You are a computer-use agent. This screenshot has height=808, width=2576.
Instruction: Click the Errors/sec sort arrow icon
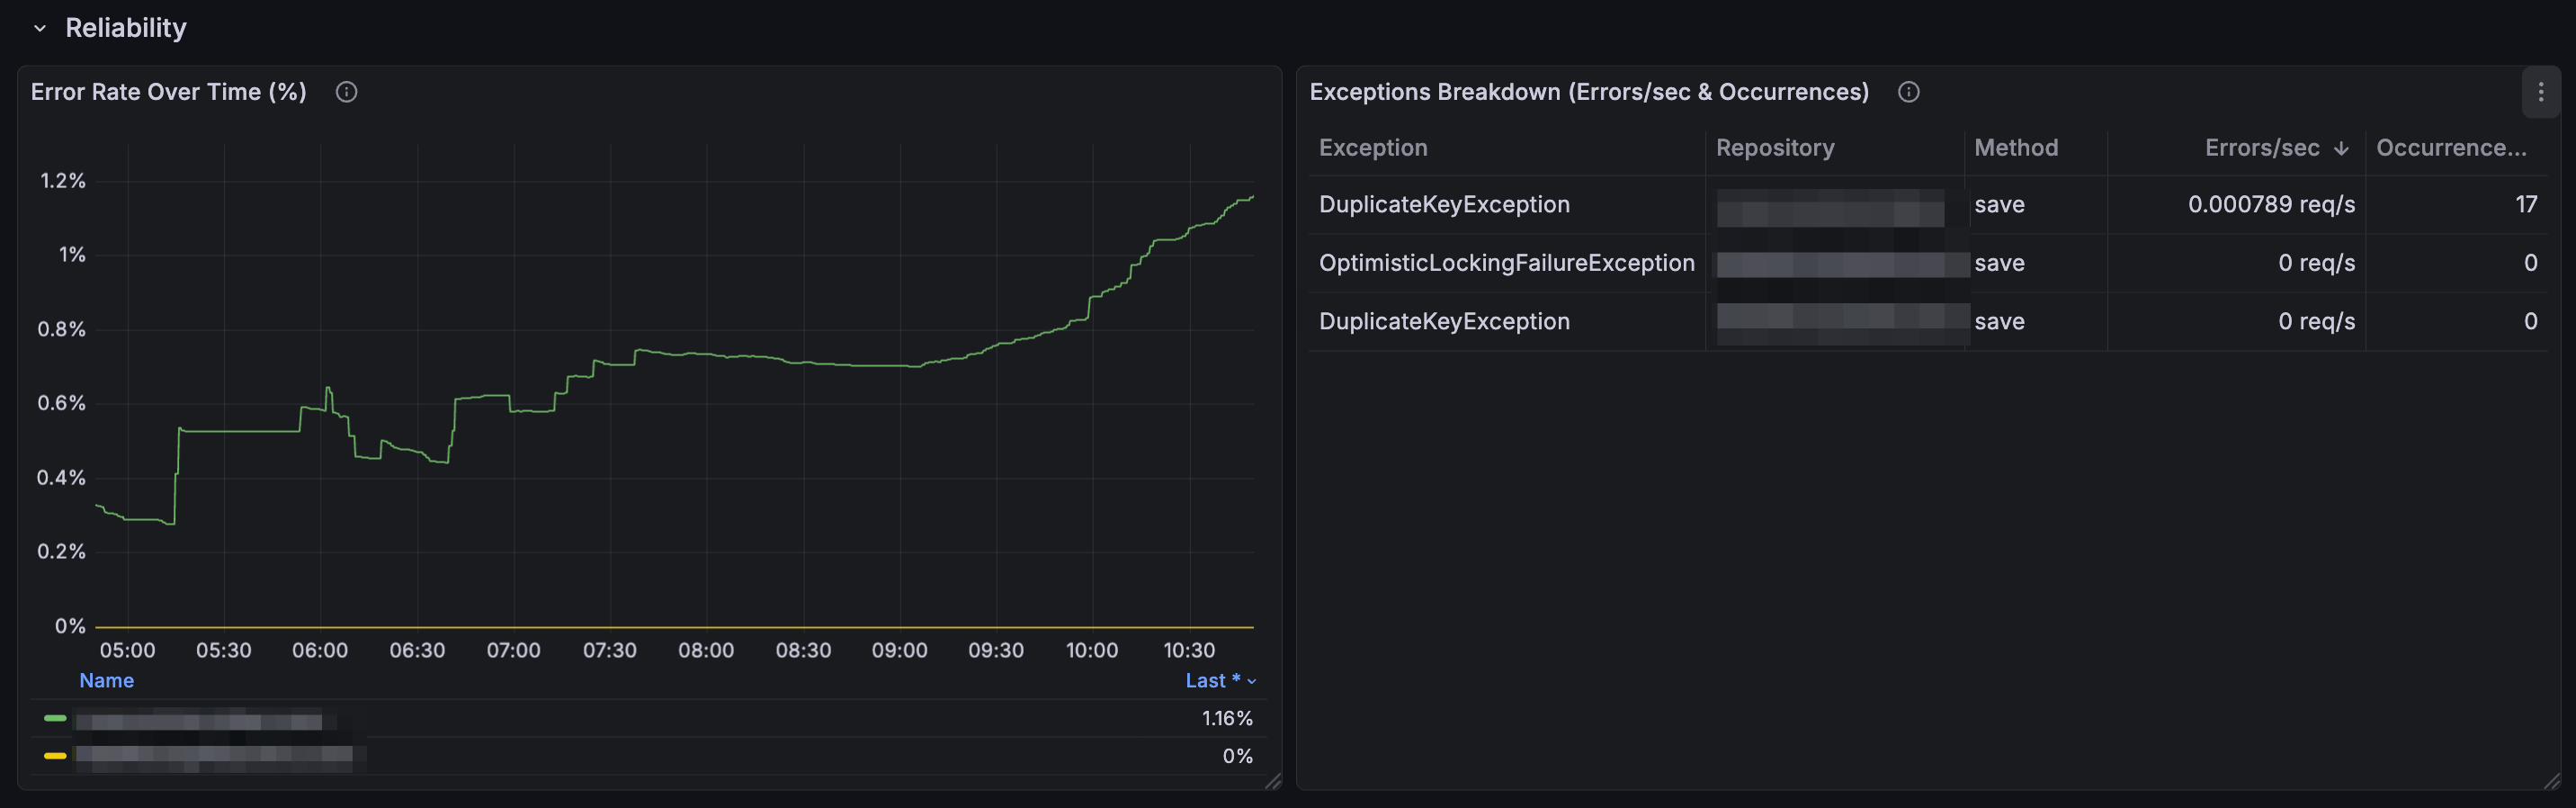pos(2341,148)
